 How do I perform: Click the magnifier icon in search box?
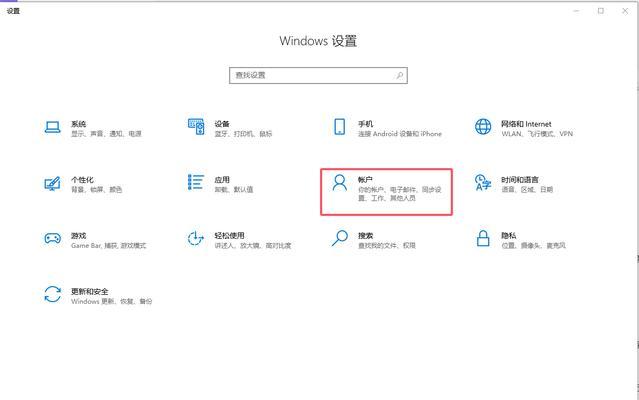click(400, 75)
